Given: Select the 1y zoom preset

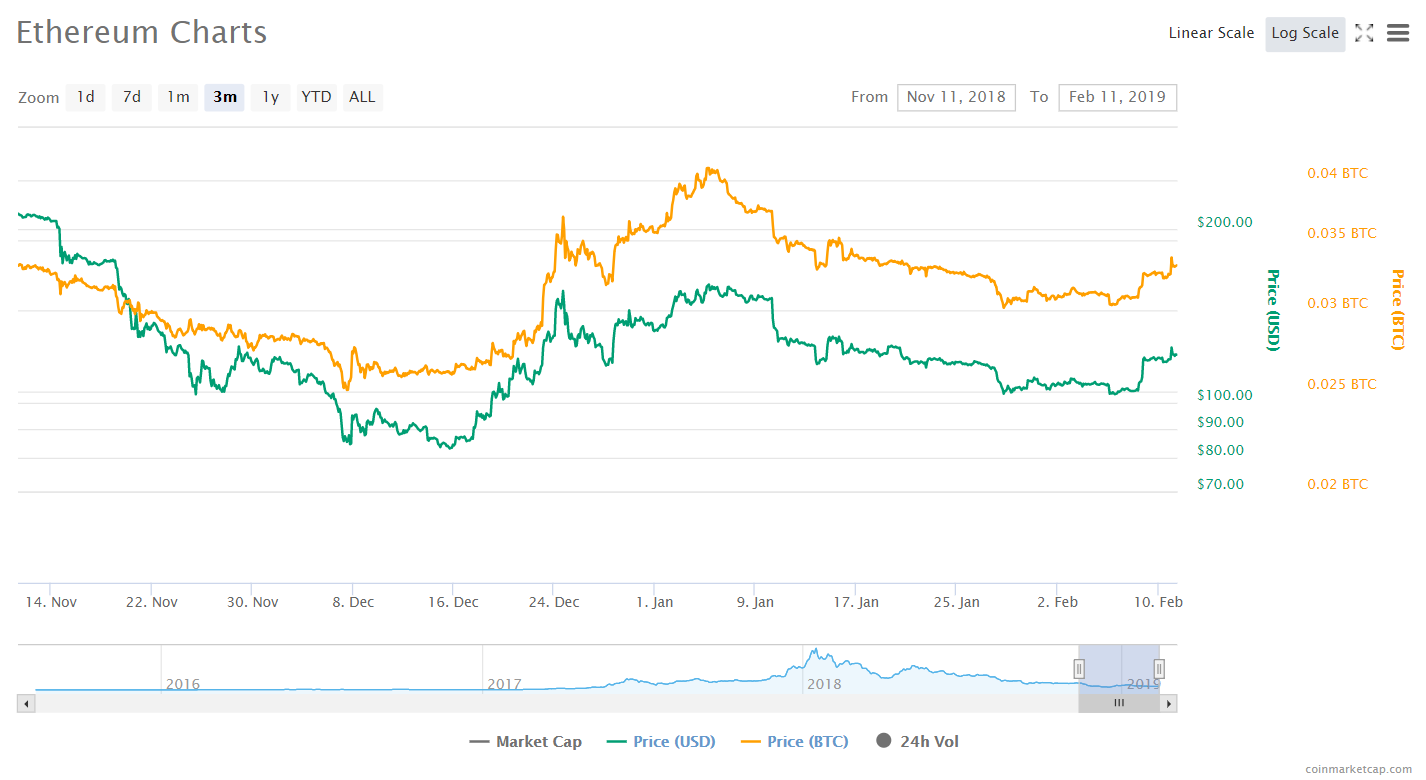Looking at the screenshot, I should (x=270, y=97).
